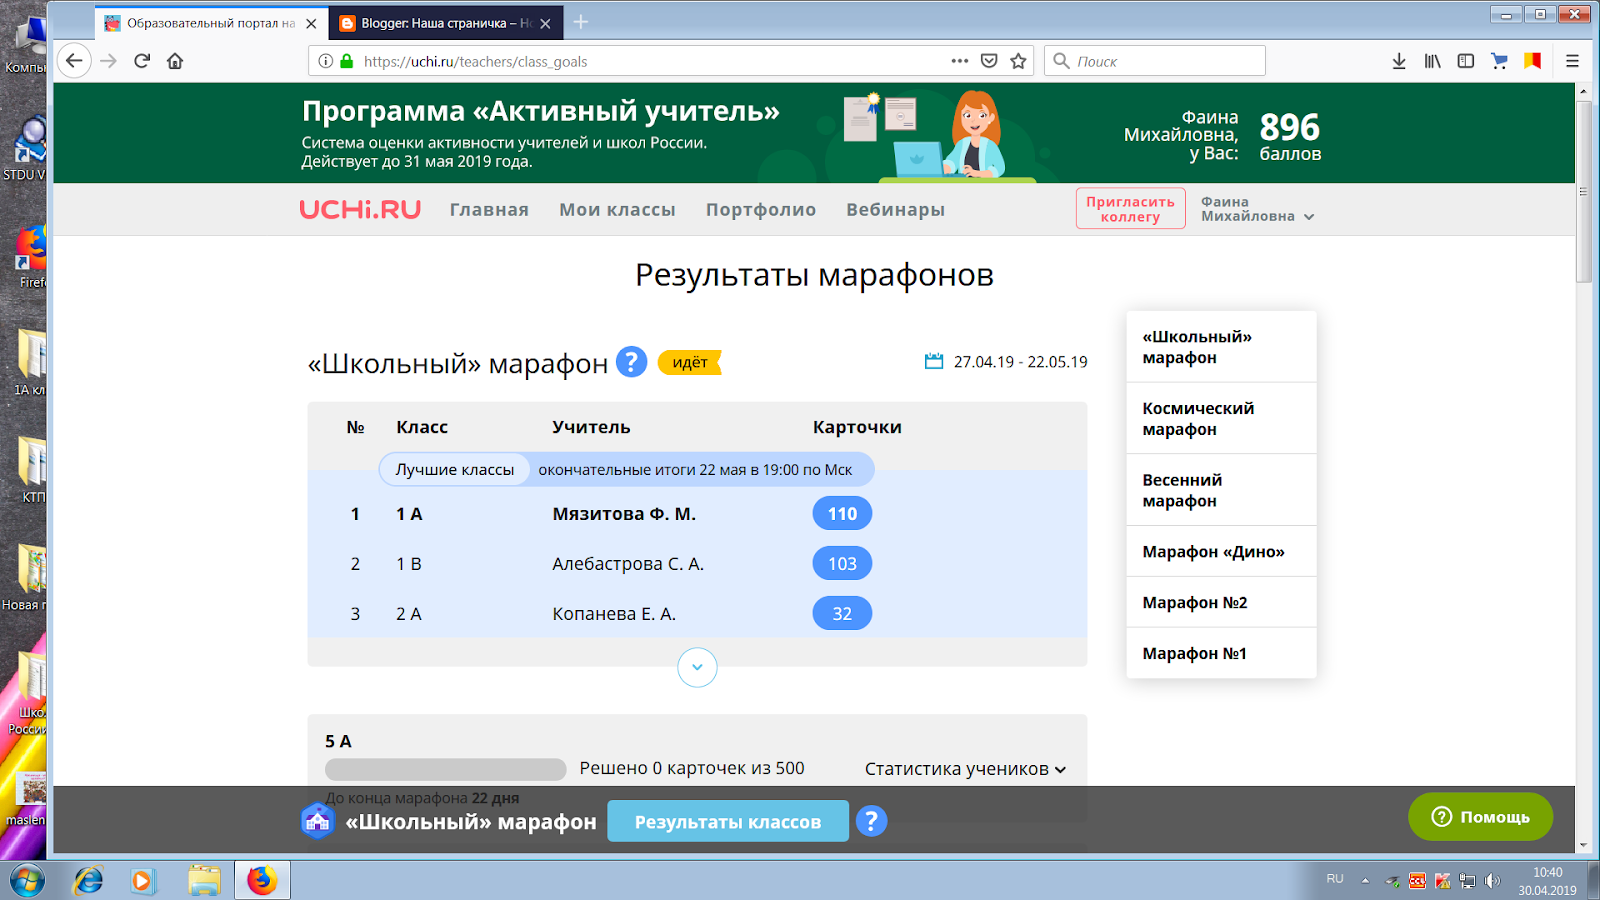Click the yellow-red bookmark flag extension icon

coord(1531,60)
